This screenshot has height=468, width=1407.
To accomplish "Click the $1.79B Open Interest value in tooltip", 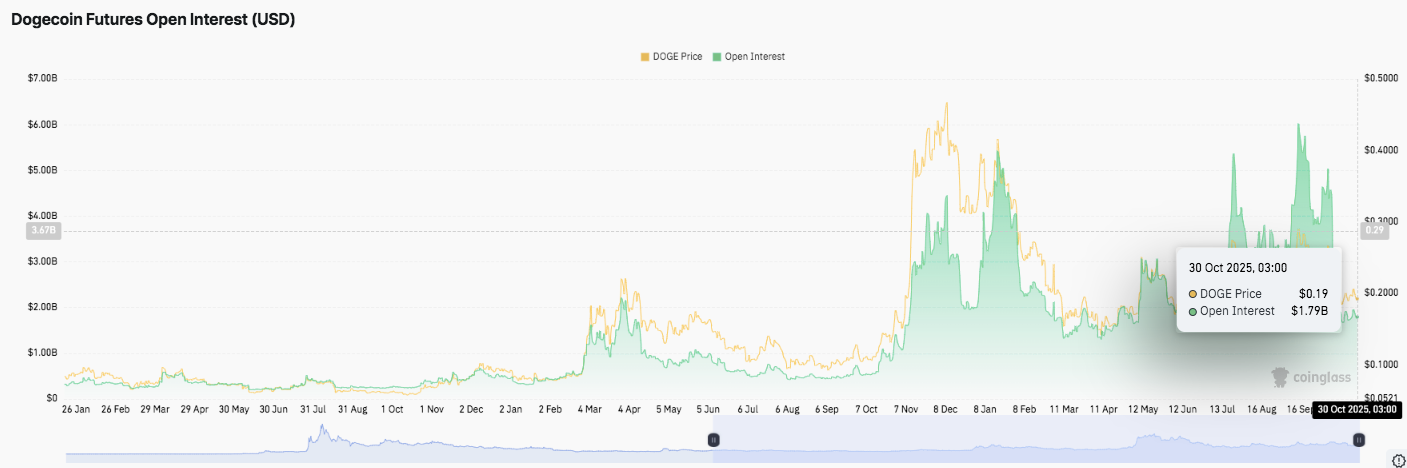I will coord(1309,311).
